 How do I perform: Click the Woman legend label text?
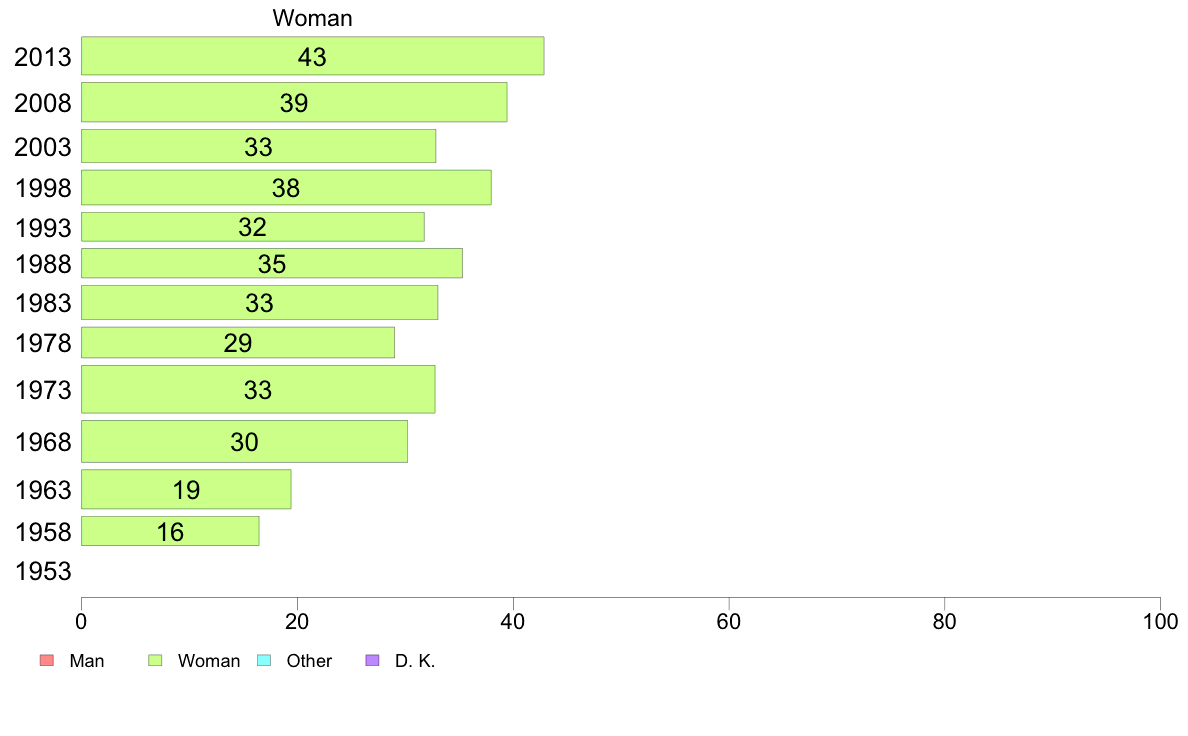[x=209, y=661]
